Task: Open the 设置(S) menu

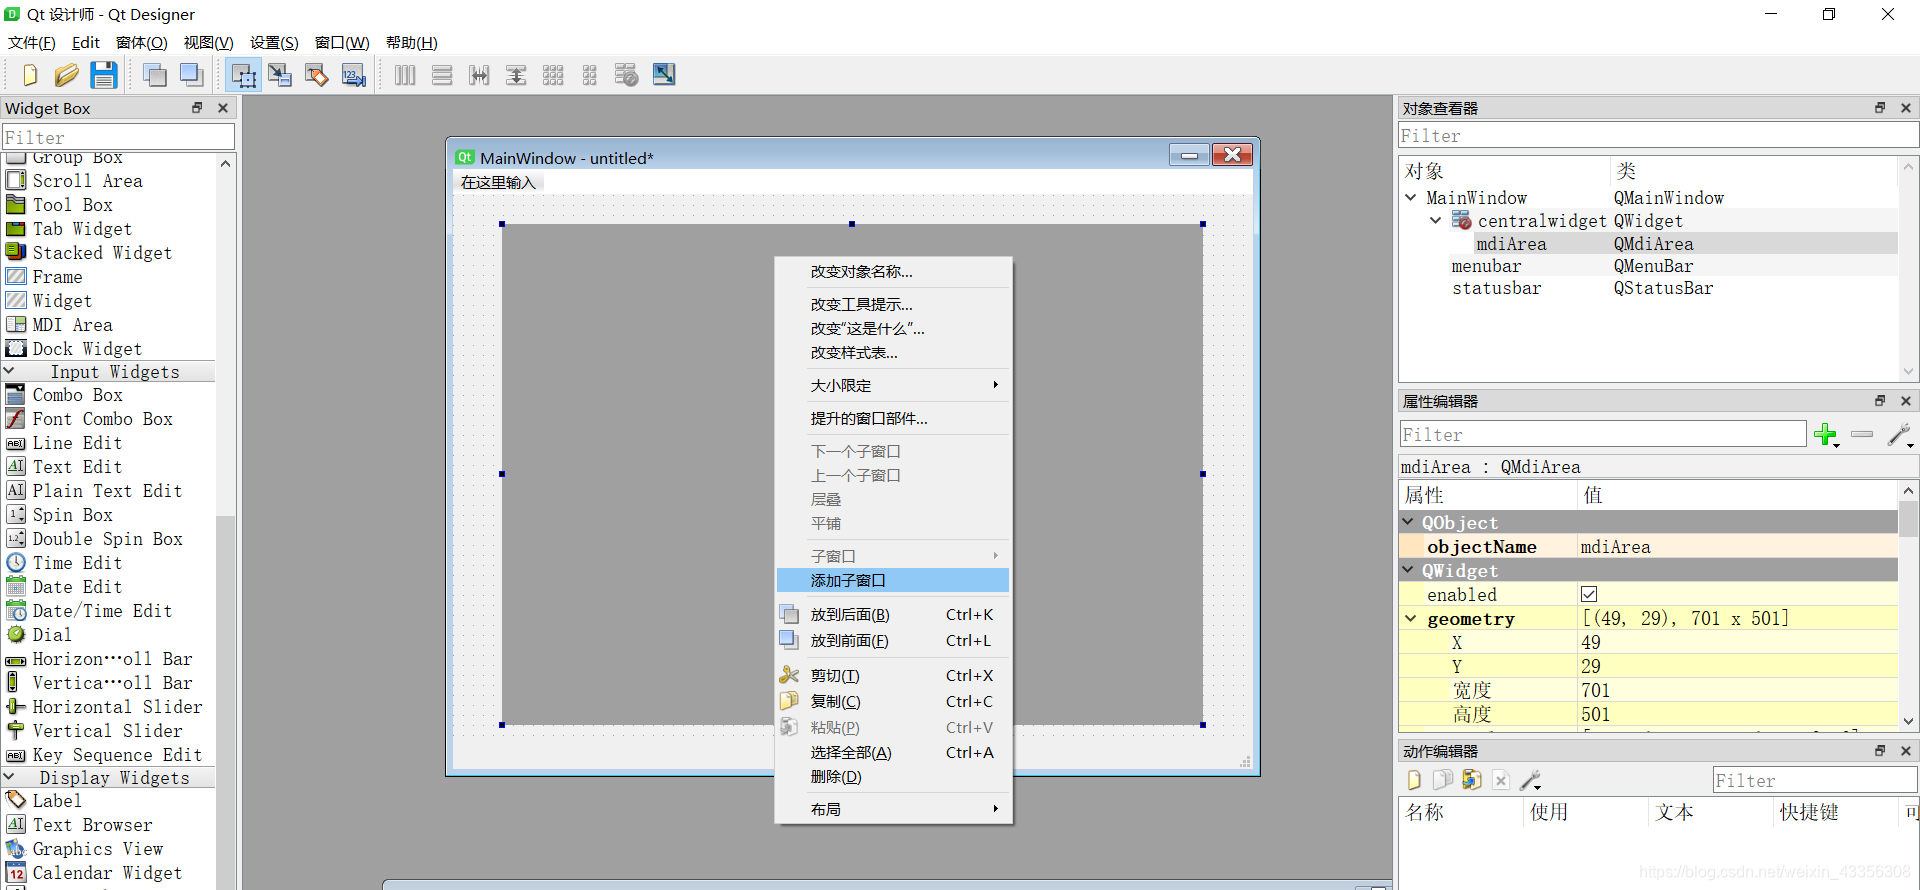Action: point(274,43)
